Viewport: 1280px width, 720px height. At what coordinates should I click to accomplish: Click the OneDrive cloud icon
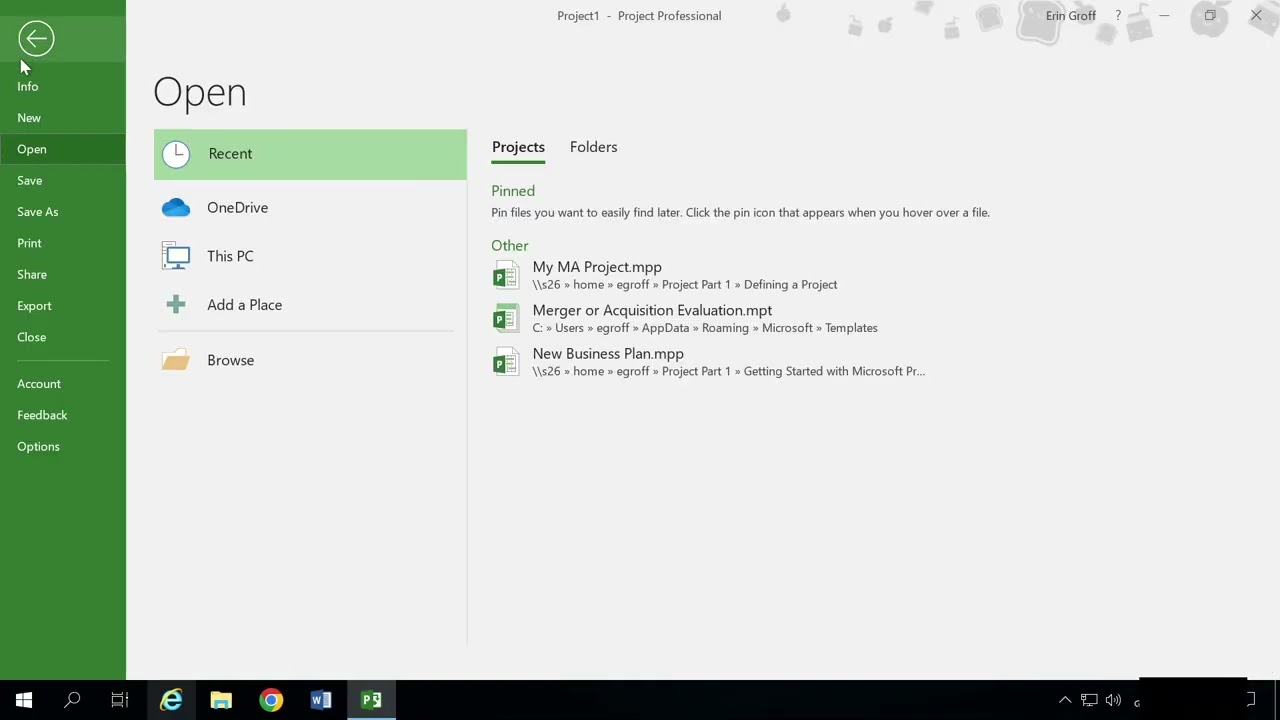click(x=176, y=207)
